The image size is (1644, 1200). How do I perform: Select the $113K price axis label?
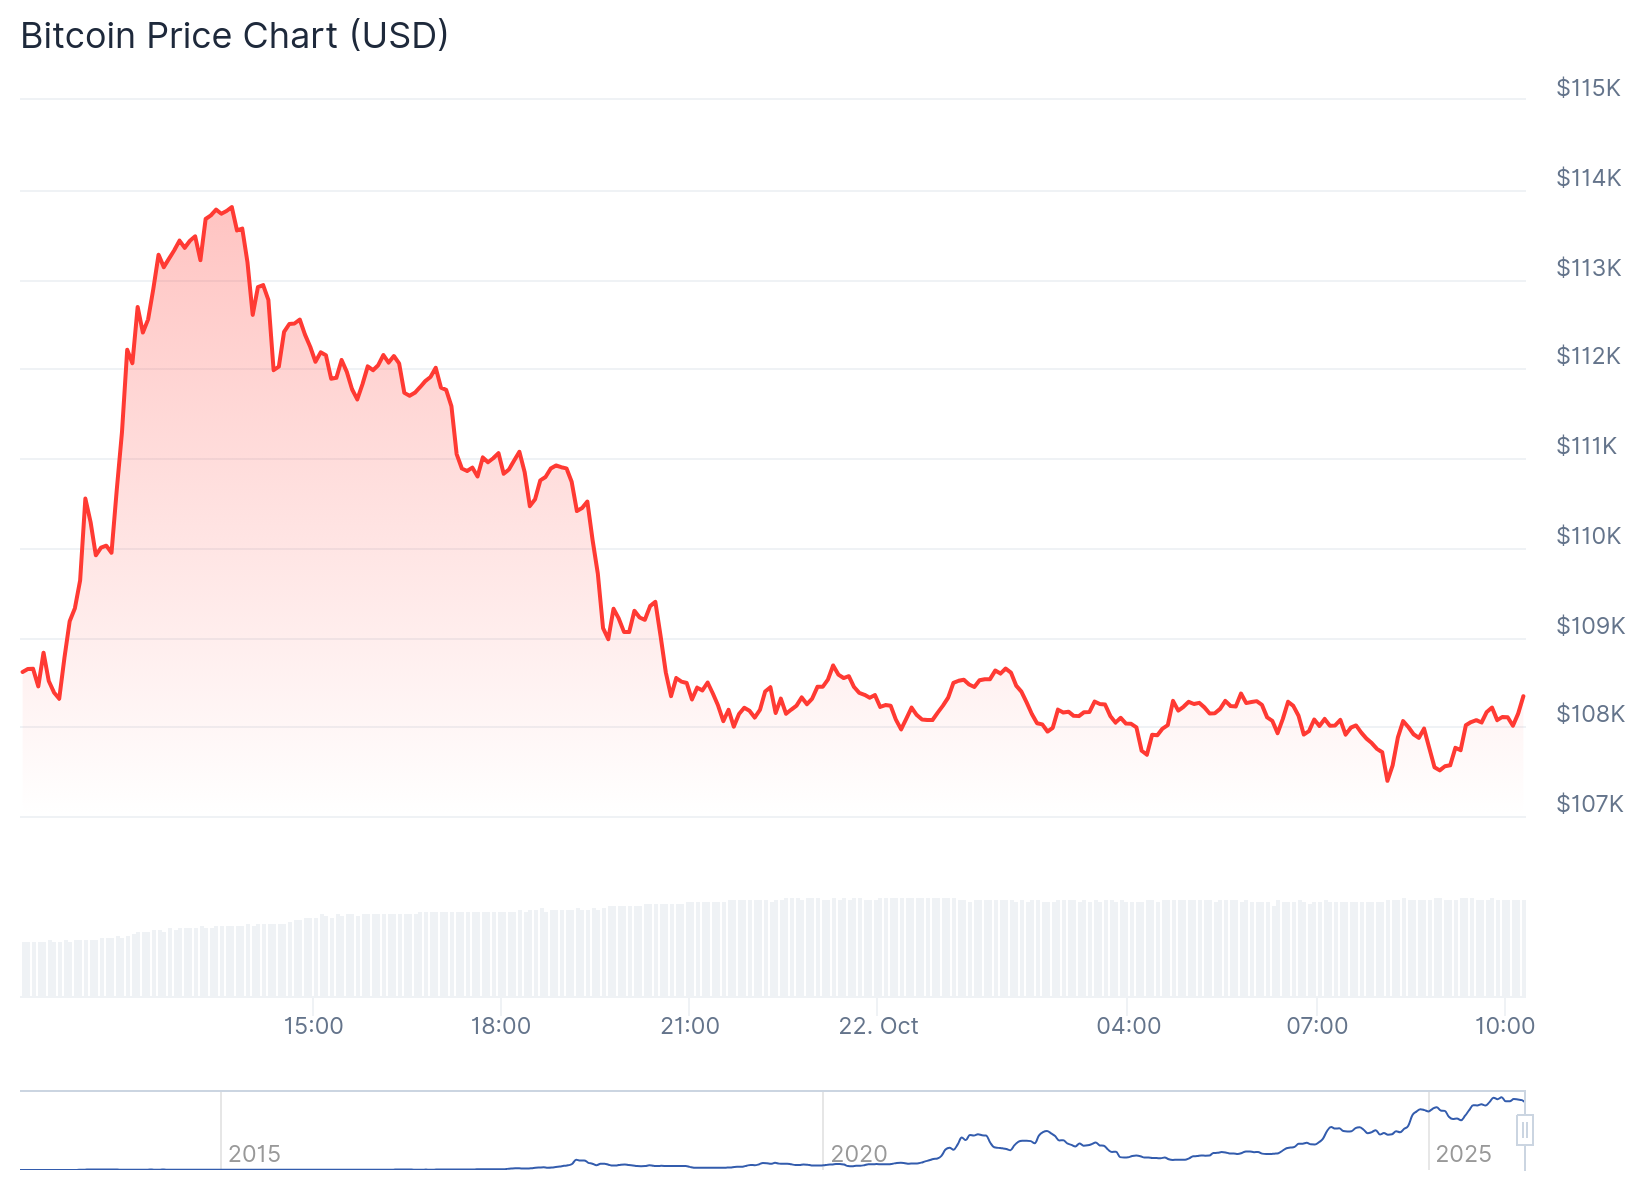(x=1588, y=268)
